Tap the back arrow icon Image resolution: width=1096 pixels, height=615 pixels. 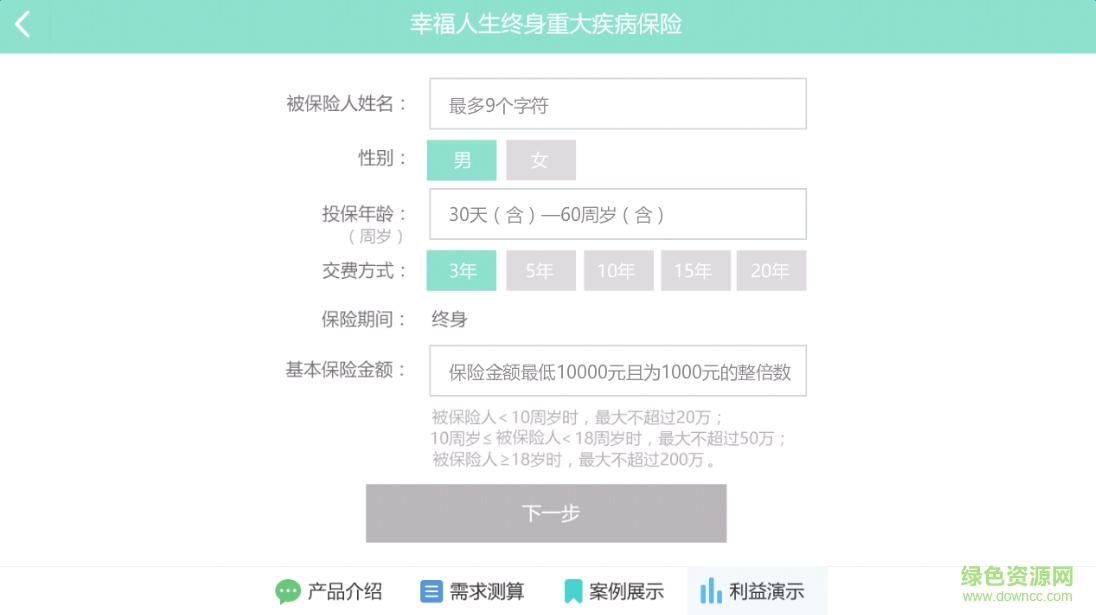(x=23, y=25)
